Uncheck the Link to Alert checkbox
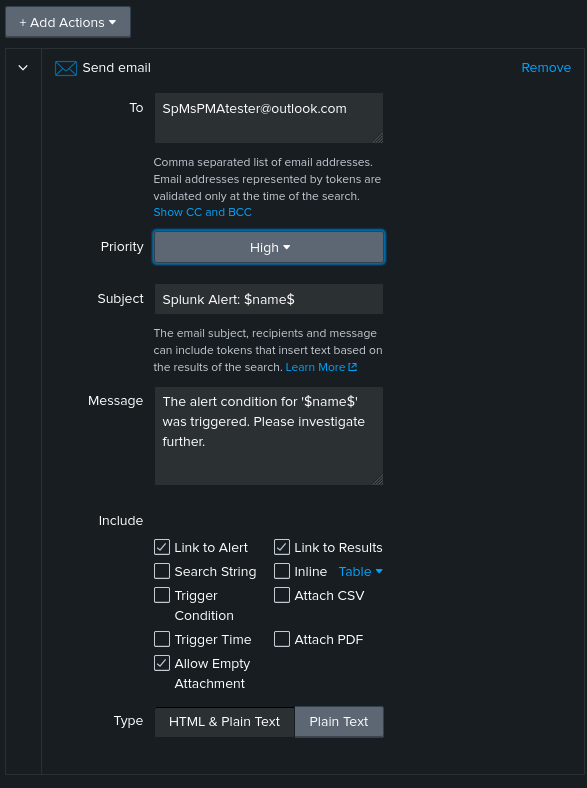Image resolution: width=587 pixels, height=788 pixels. 162,547
